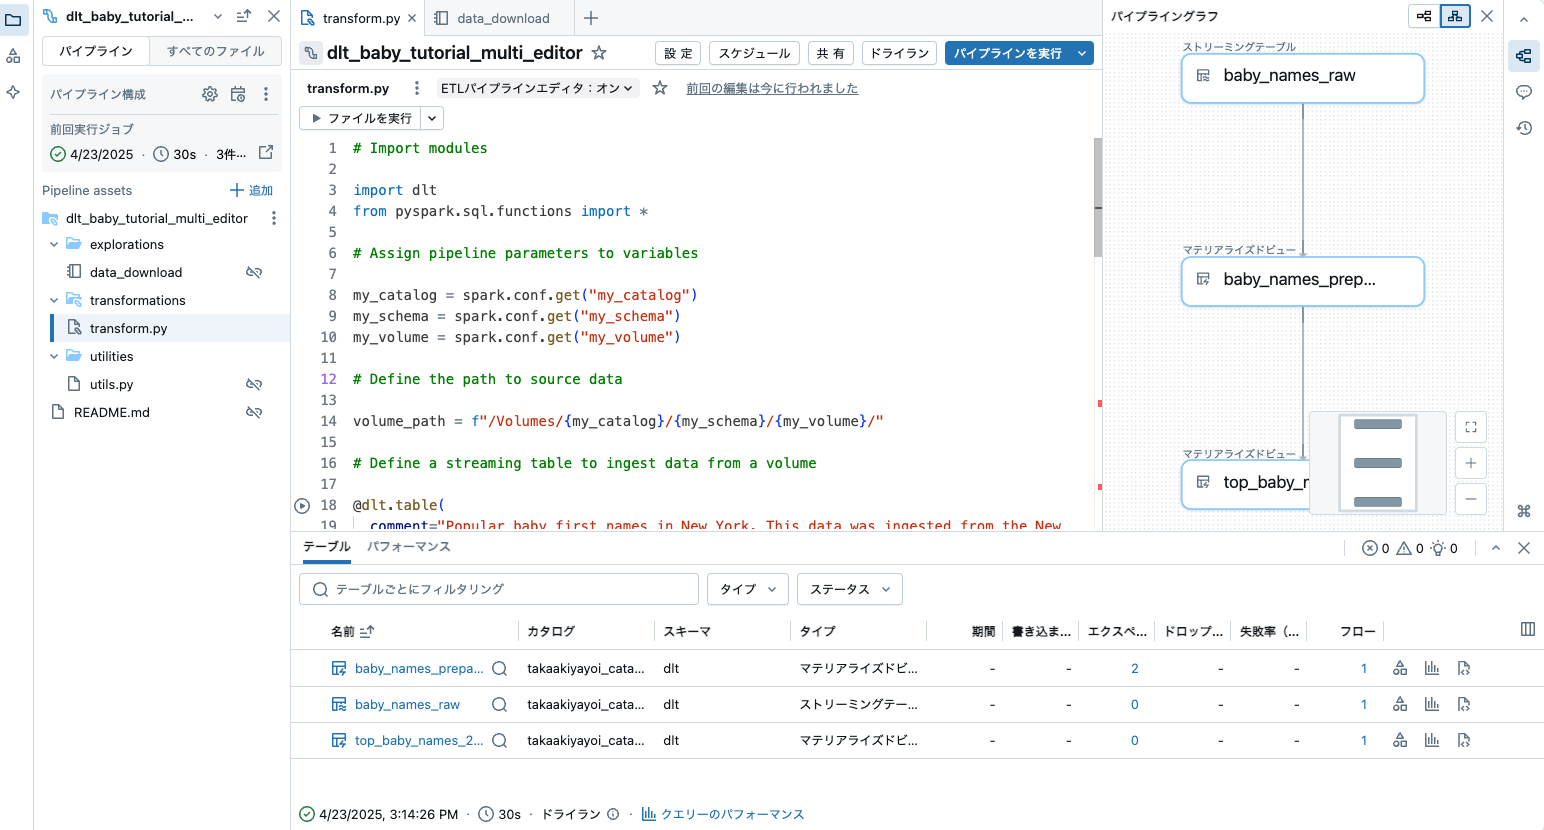The image size is (1544, 830).
Task: Toggle exclusion icon next to utils.py
Action: click(x=254, y=384)
